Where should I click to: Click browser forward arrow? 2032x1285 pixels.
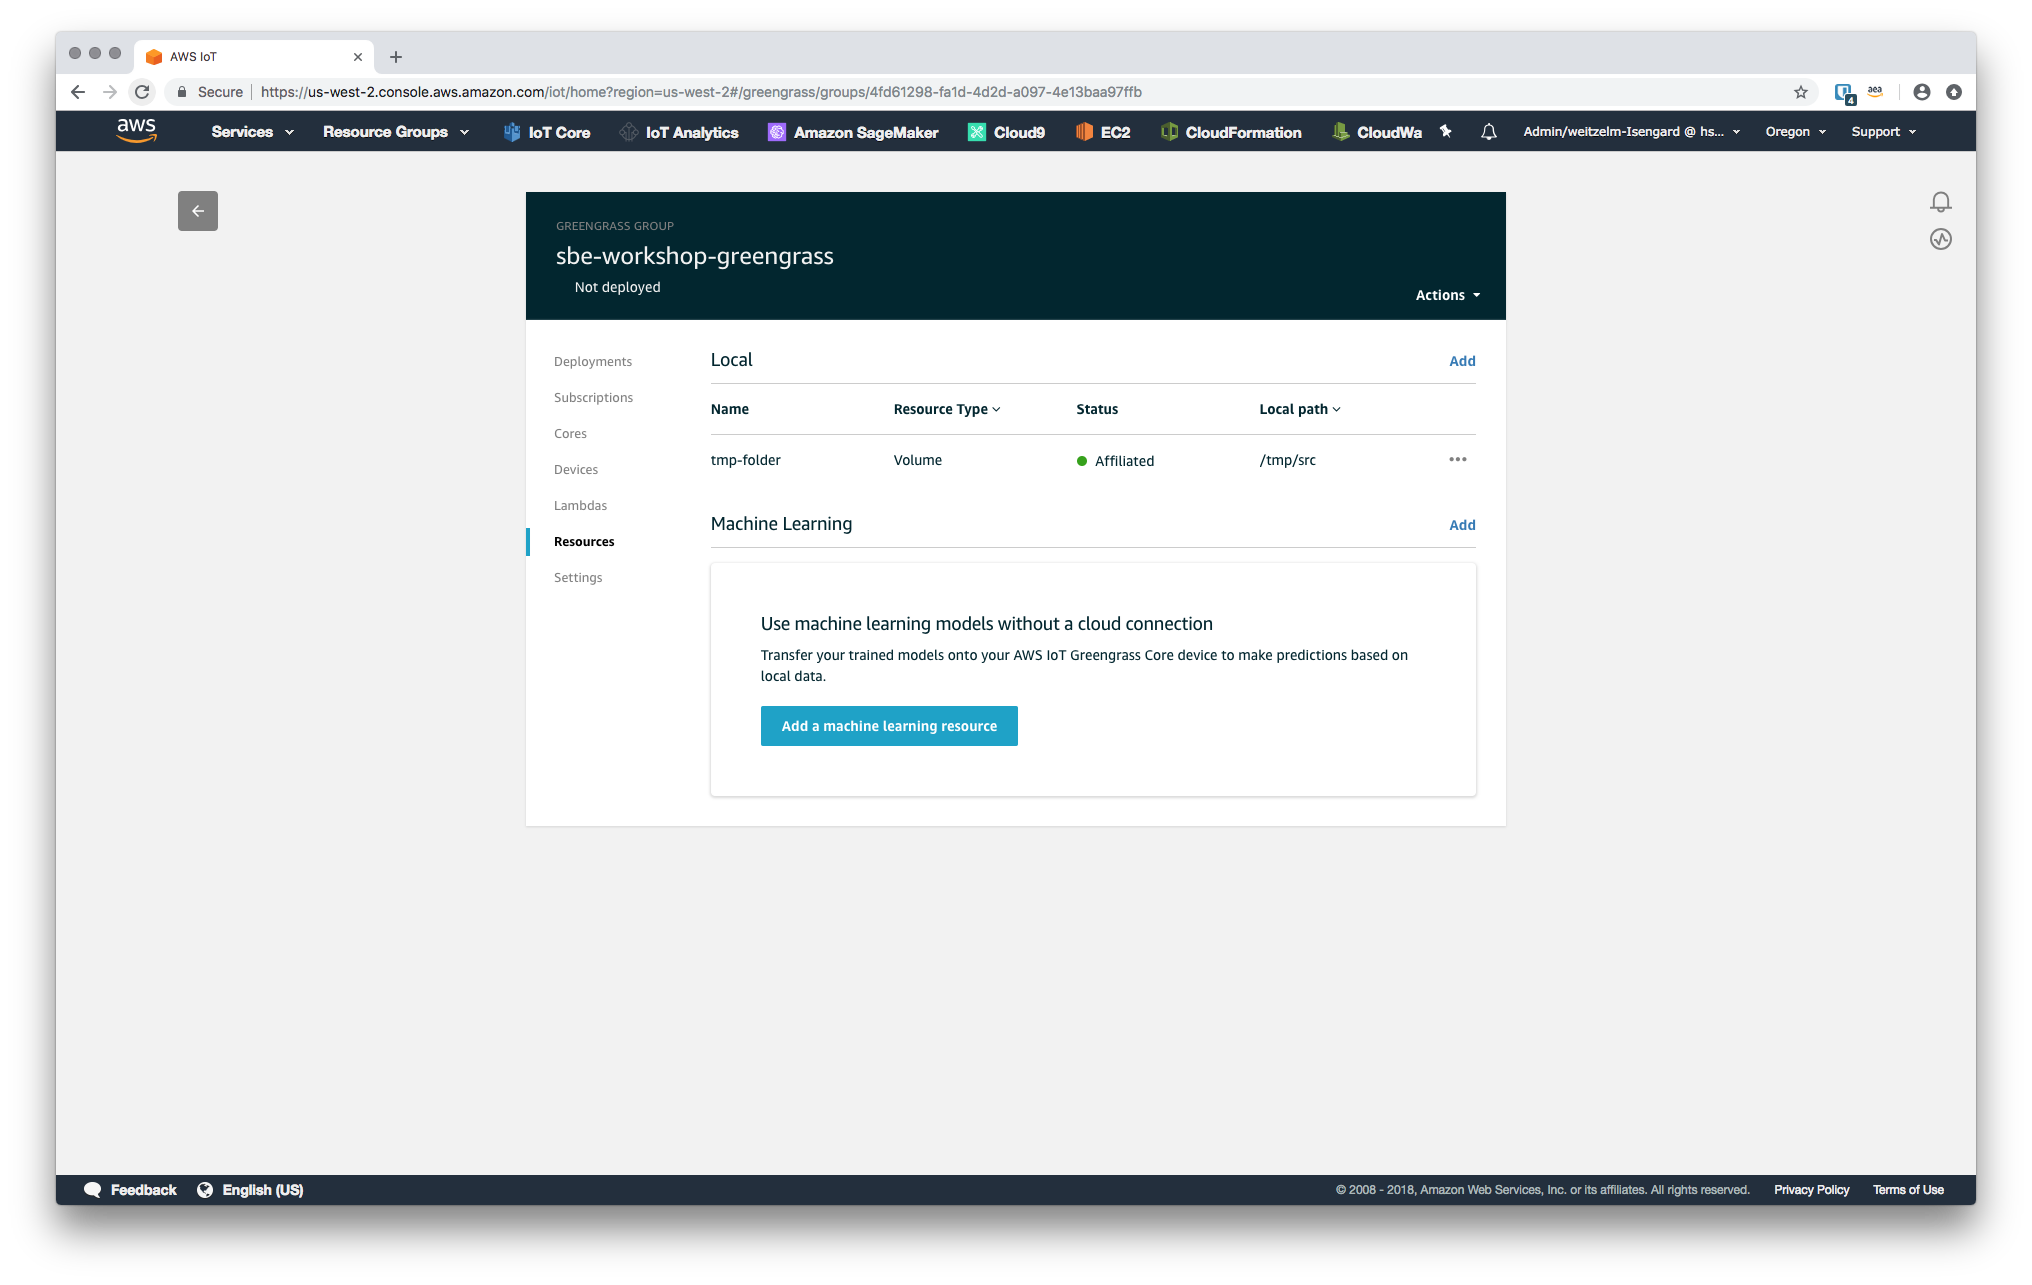(110, 92)
